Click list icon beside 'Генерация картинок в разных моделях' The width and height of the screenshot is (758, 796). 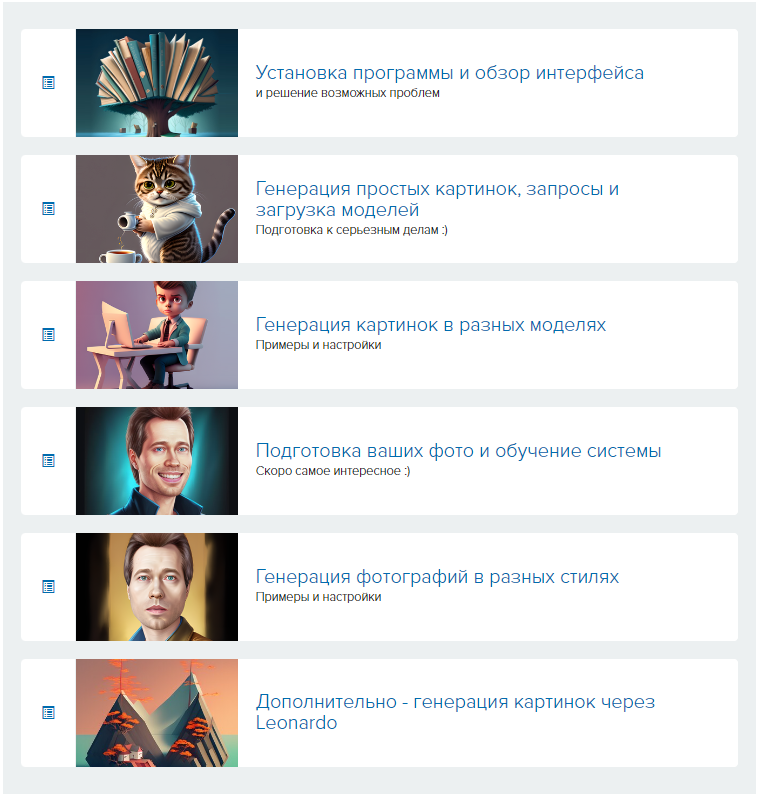(48, 335)
